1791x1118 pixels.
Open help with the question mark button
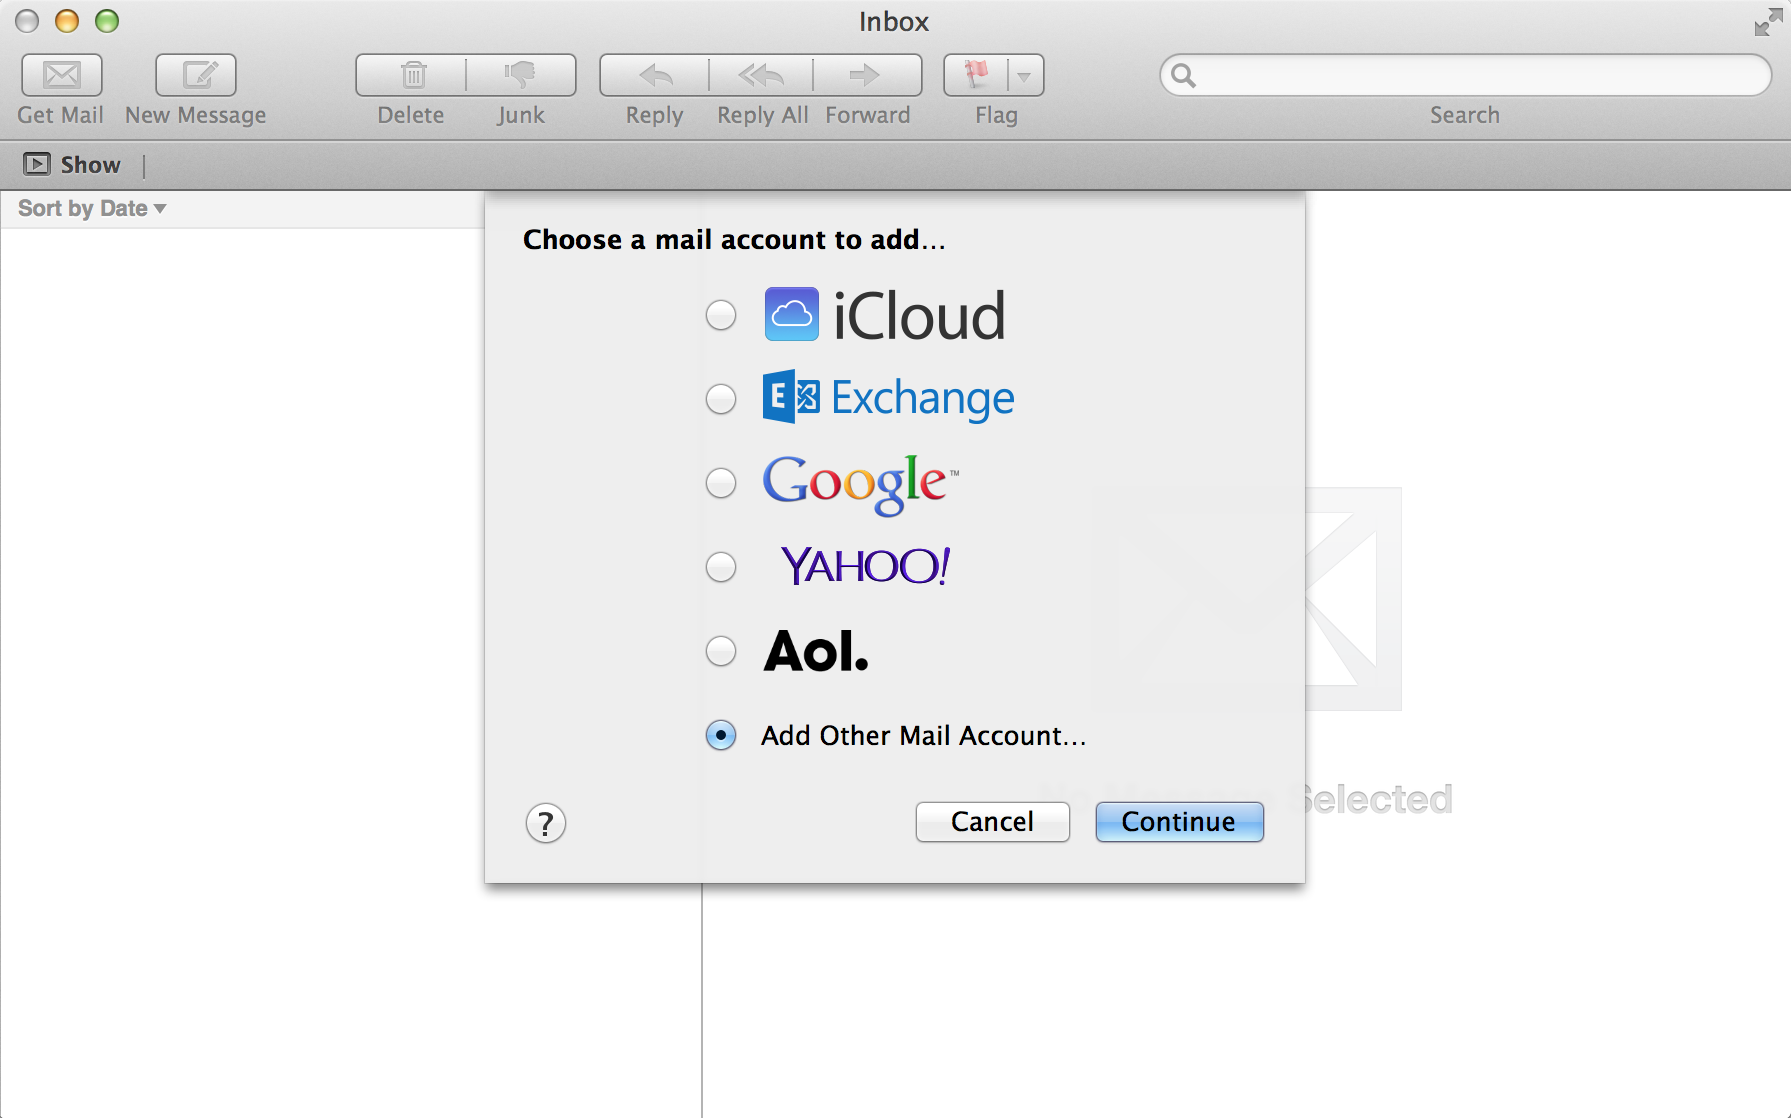pos(546,823)
